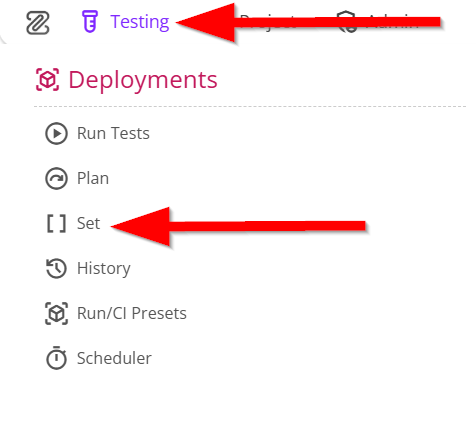The image size is (476, 422).
Task: Go to the Plan menu item
Action: coord(93,178)
